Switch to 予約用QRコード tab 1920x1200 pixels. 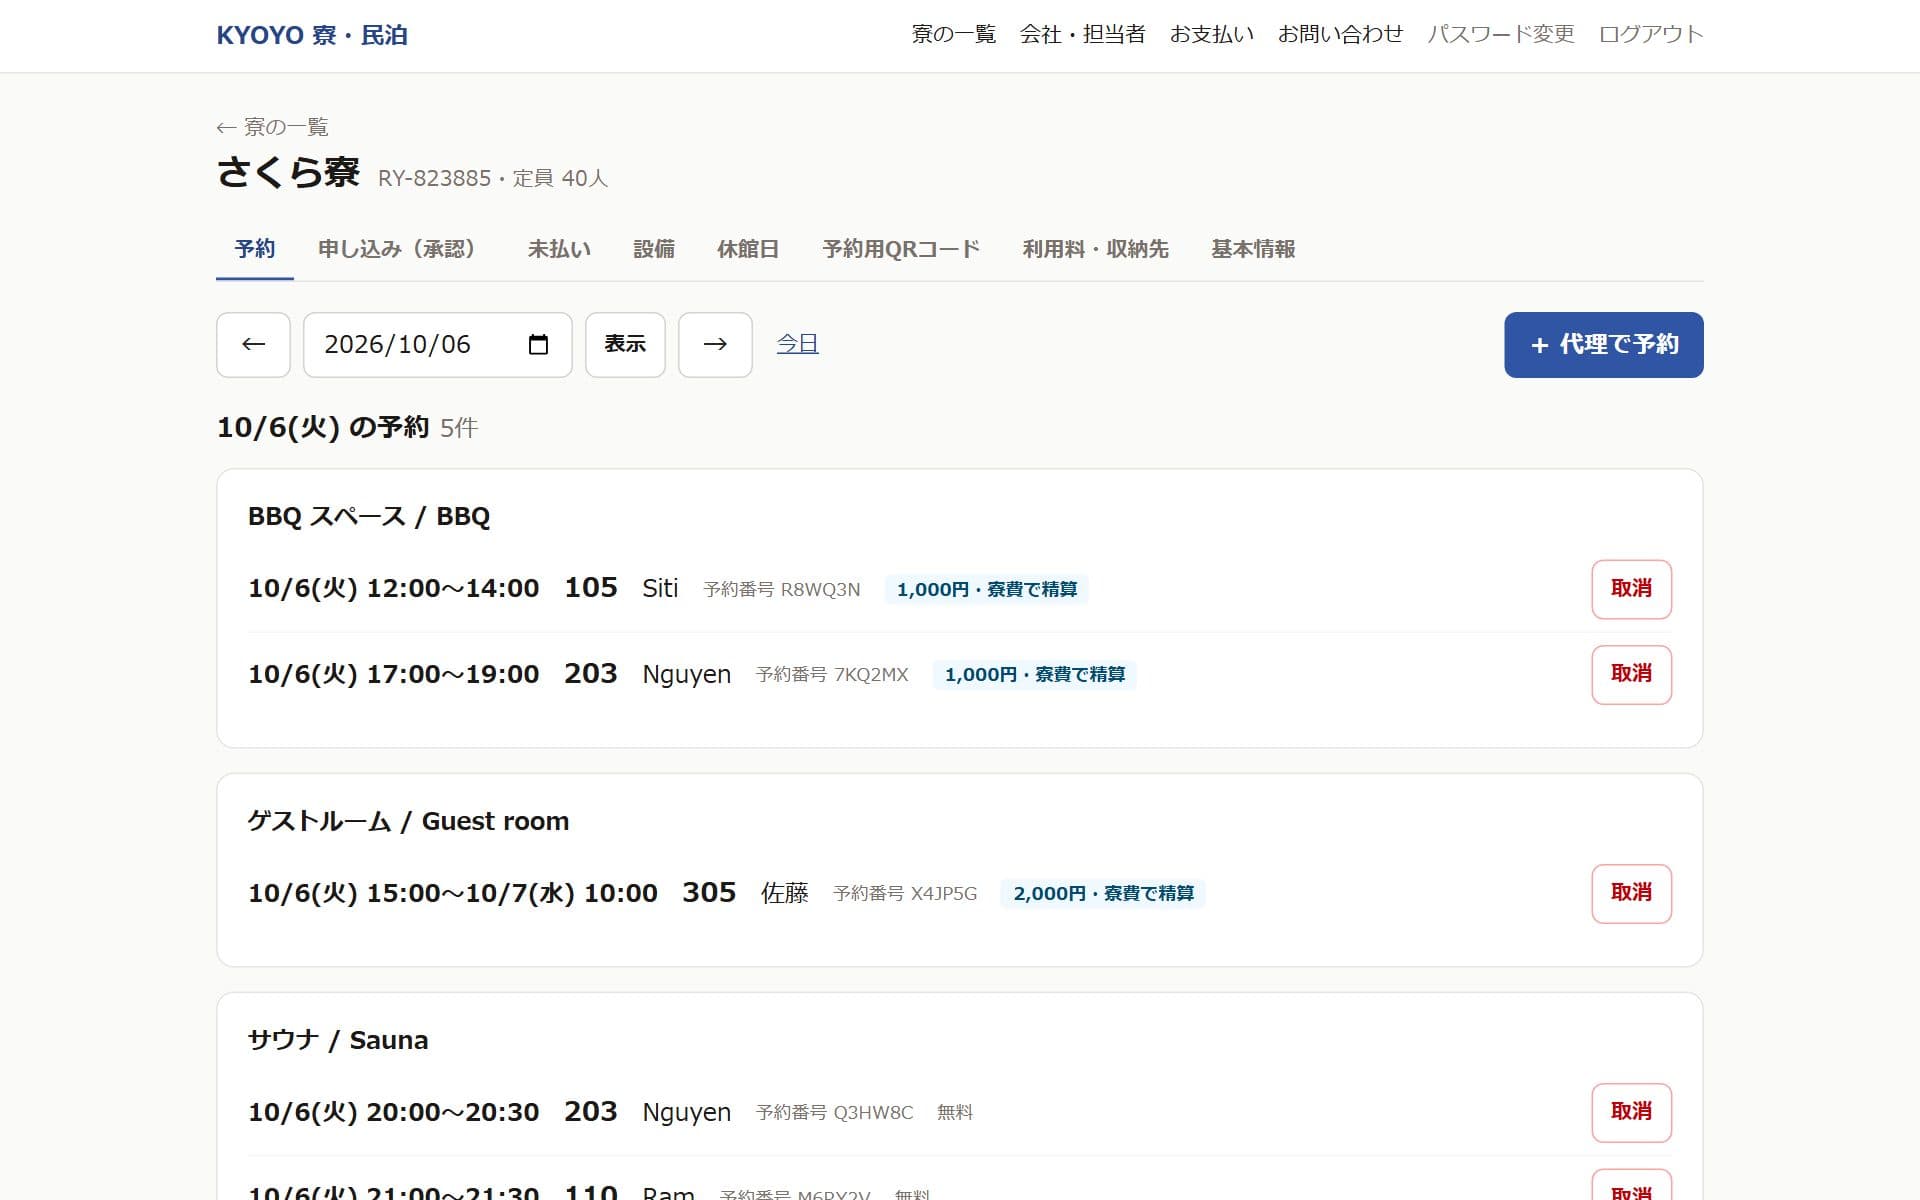point(901,249)
